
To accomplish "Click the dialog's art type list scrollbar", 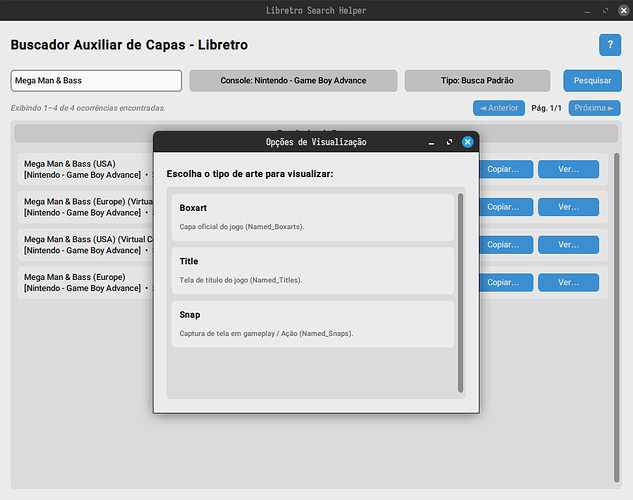I will (x=460, y=293).
